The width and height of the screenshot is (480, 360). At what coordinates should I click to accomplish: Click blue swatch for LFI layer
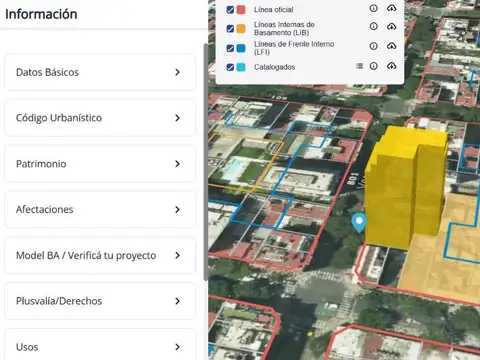pos(241,48)
